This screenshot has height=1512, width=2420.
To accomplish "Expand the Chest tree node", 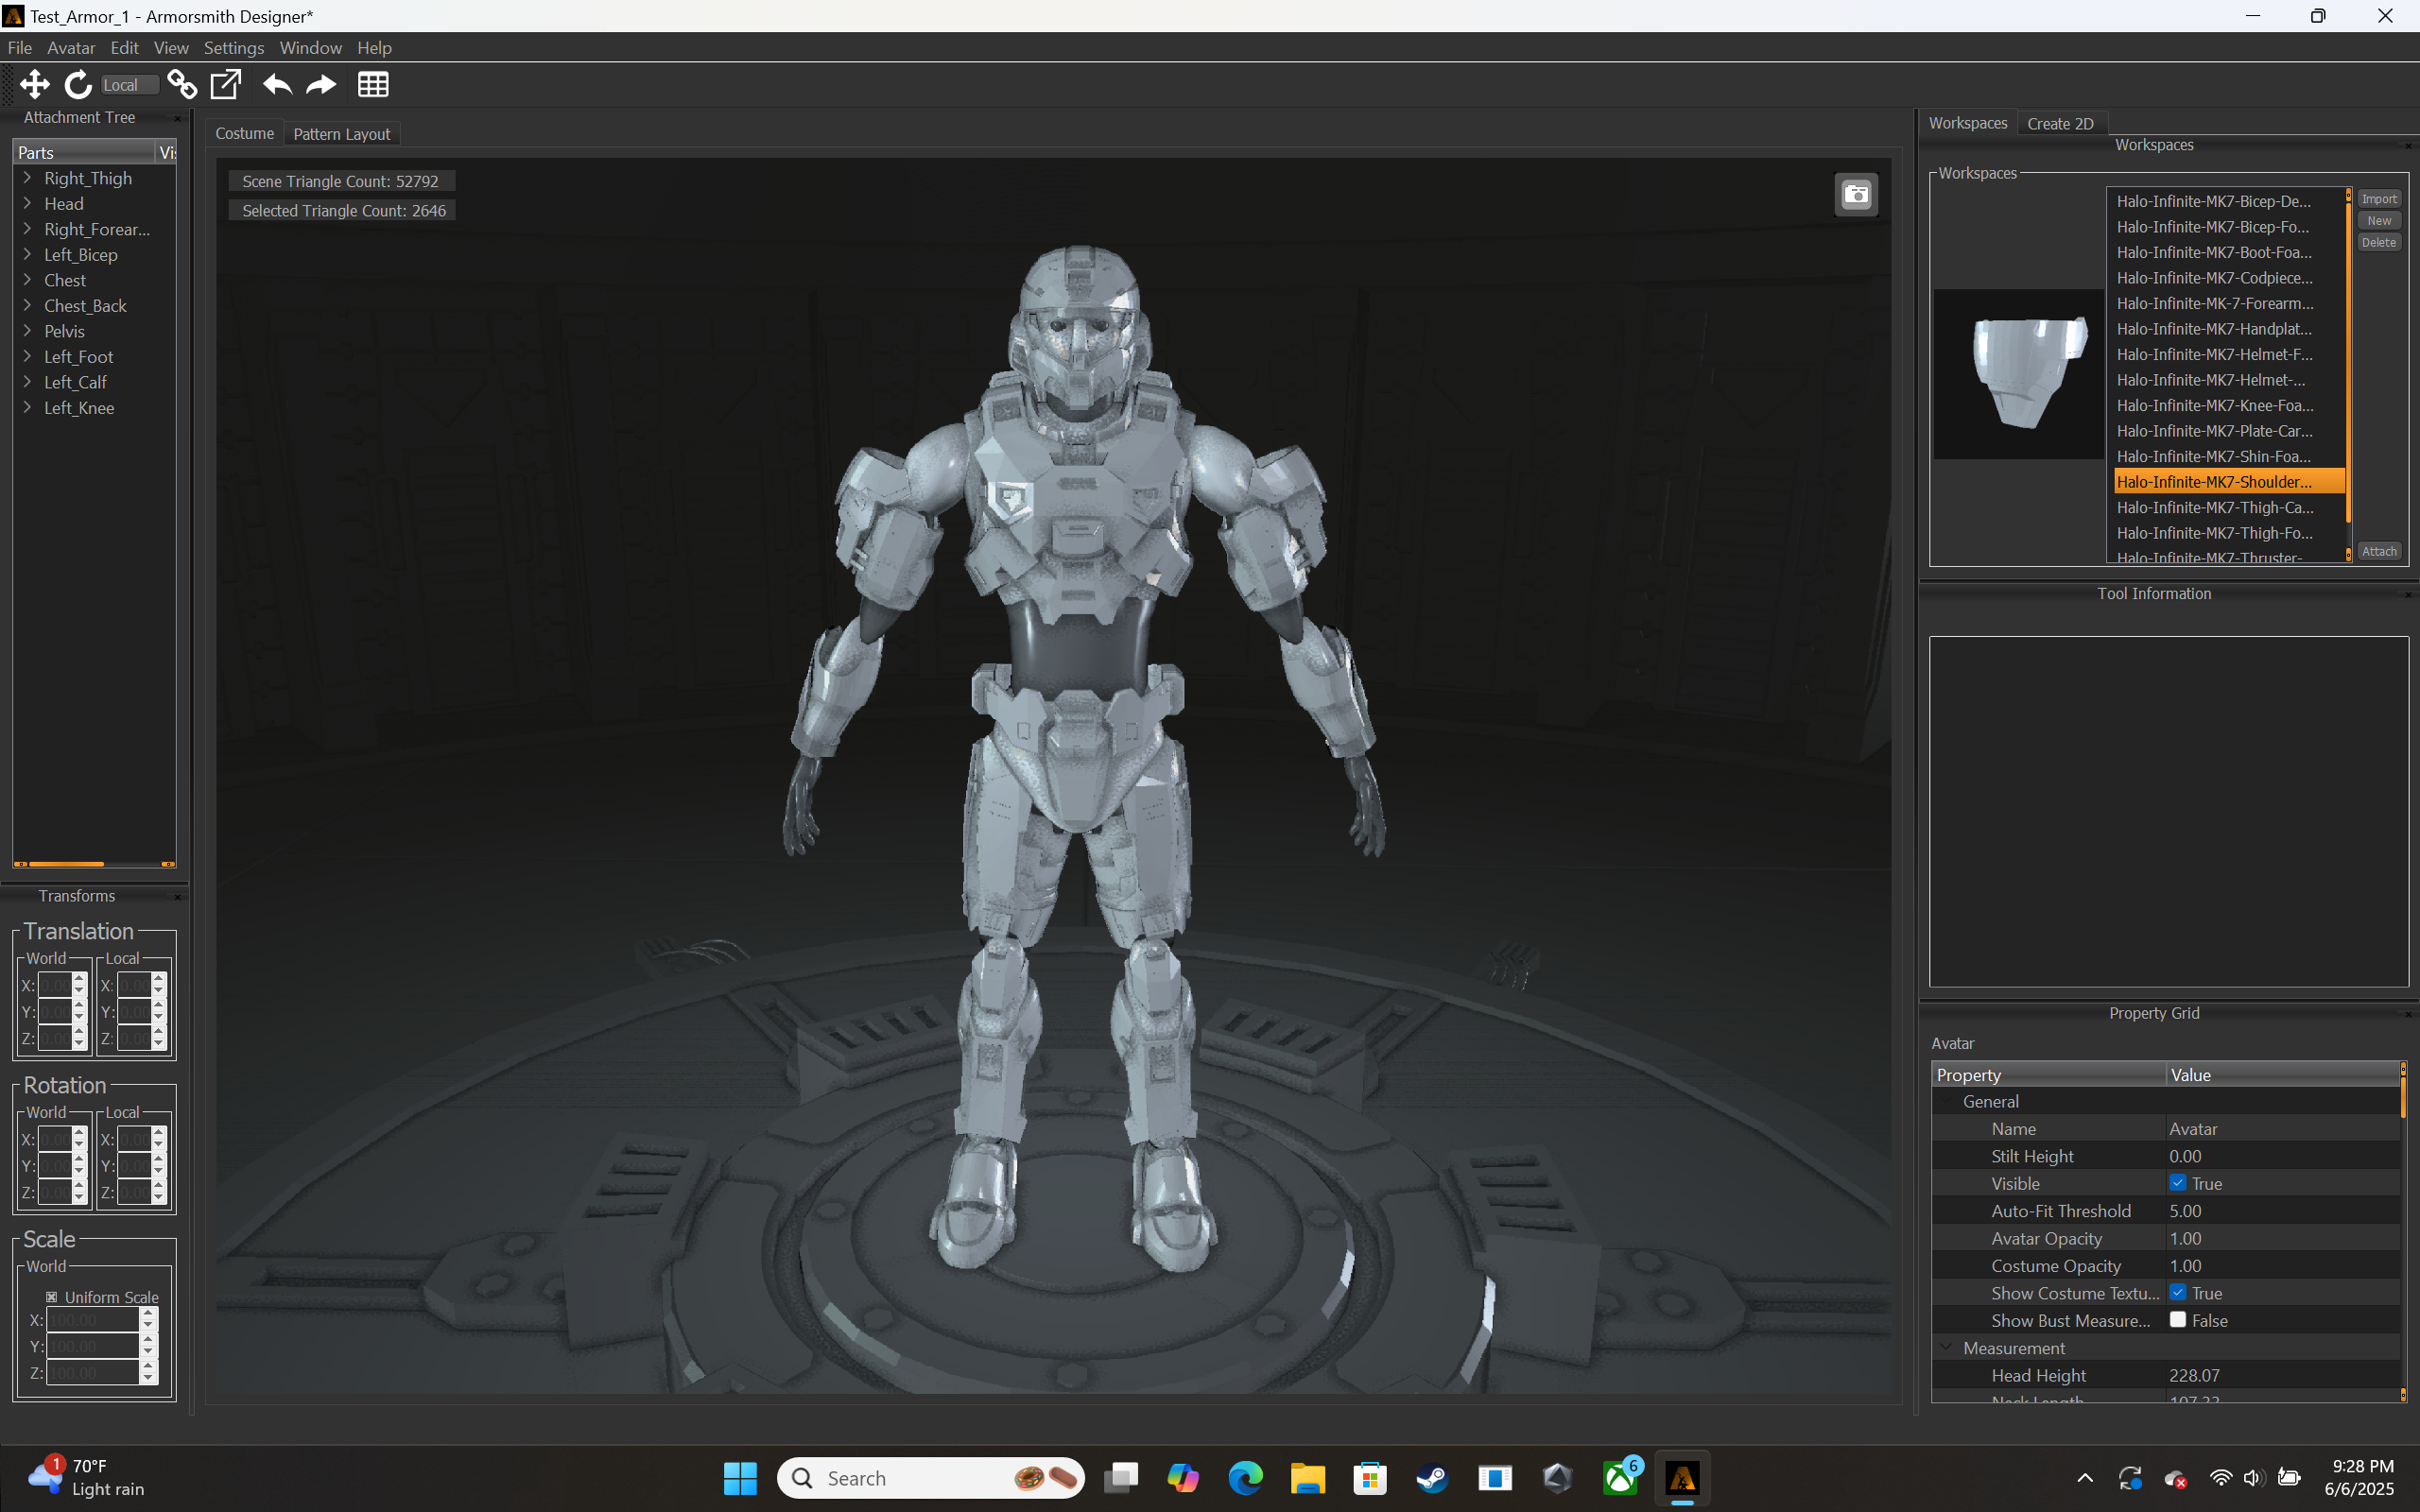I will (x=27, y=280).
